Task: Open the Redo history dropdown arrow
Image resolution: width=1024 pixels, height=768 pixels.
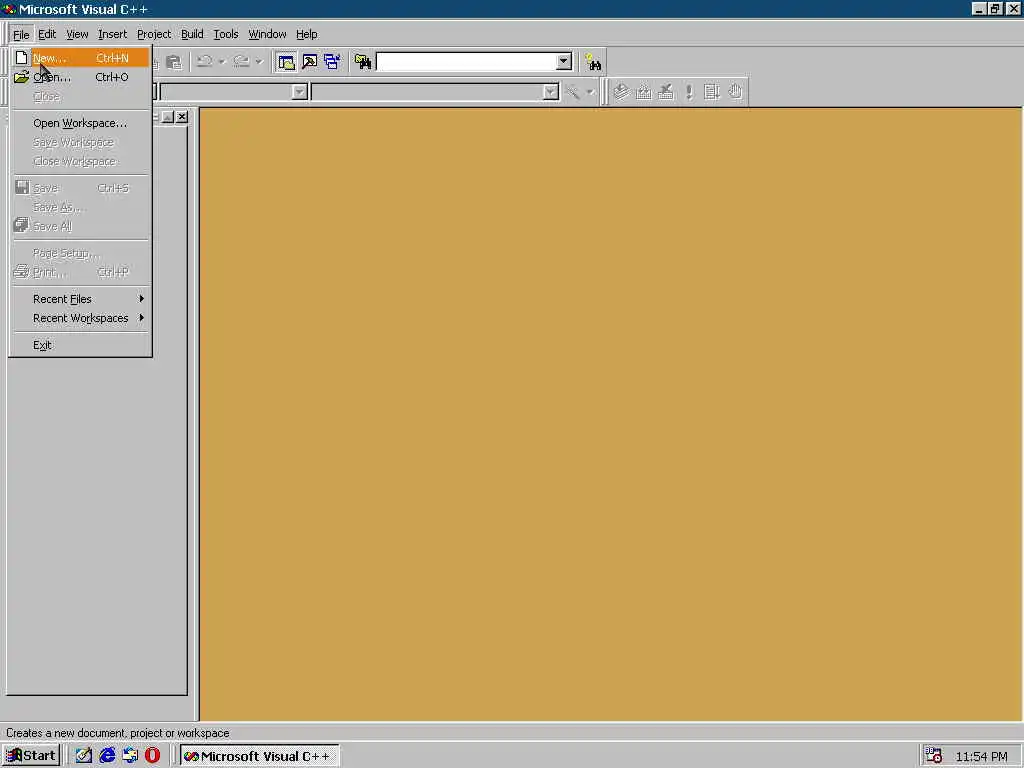Action: point(259,62)
